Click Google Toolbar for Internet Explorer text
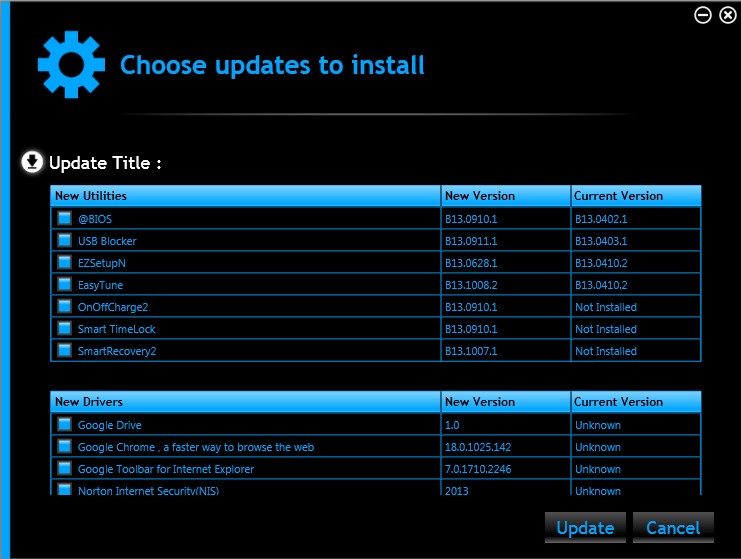Image resolution: width=741 pixels, height=559 pixels. point(166,469)
